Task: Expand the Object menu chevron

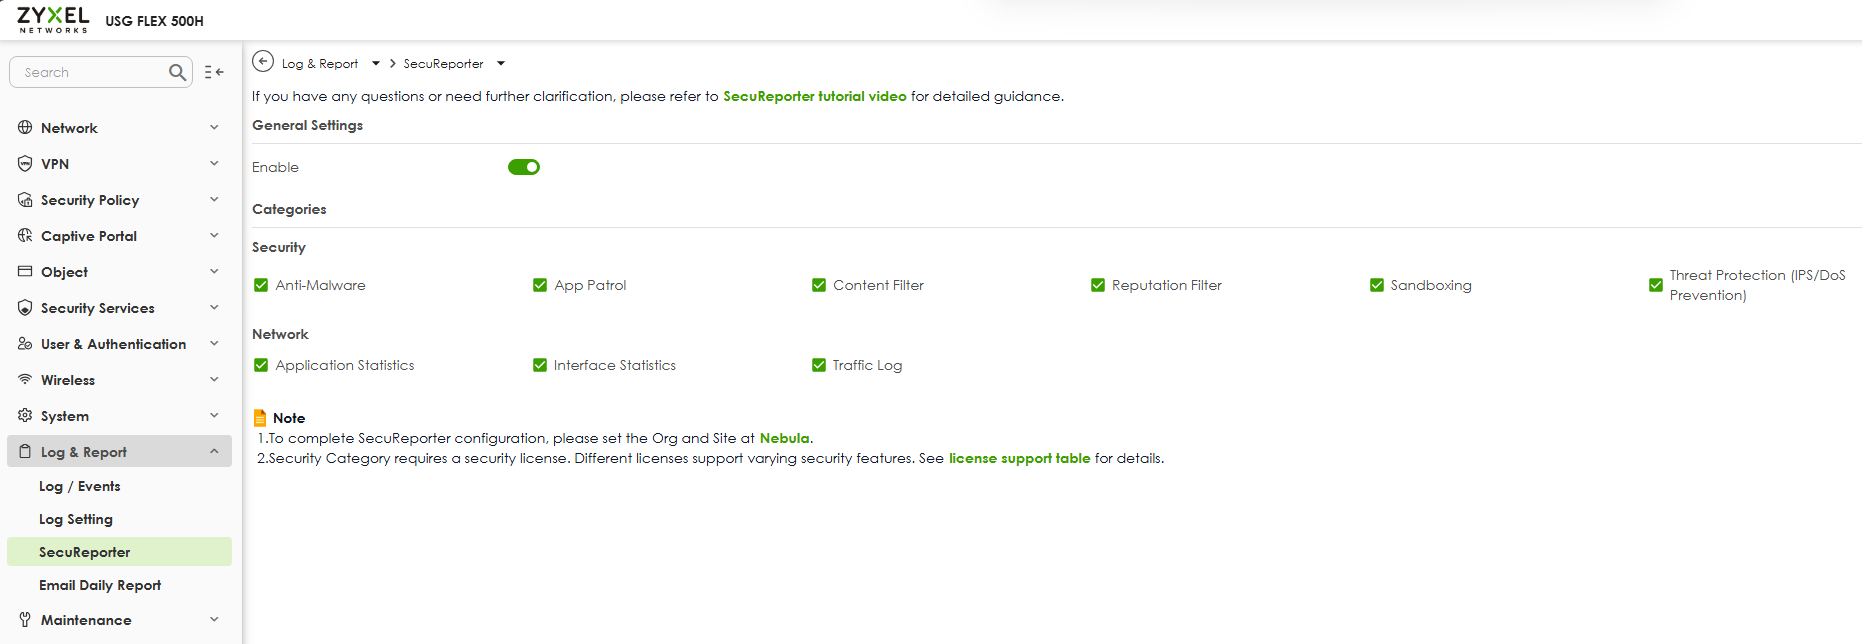Action: (214, 272)
